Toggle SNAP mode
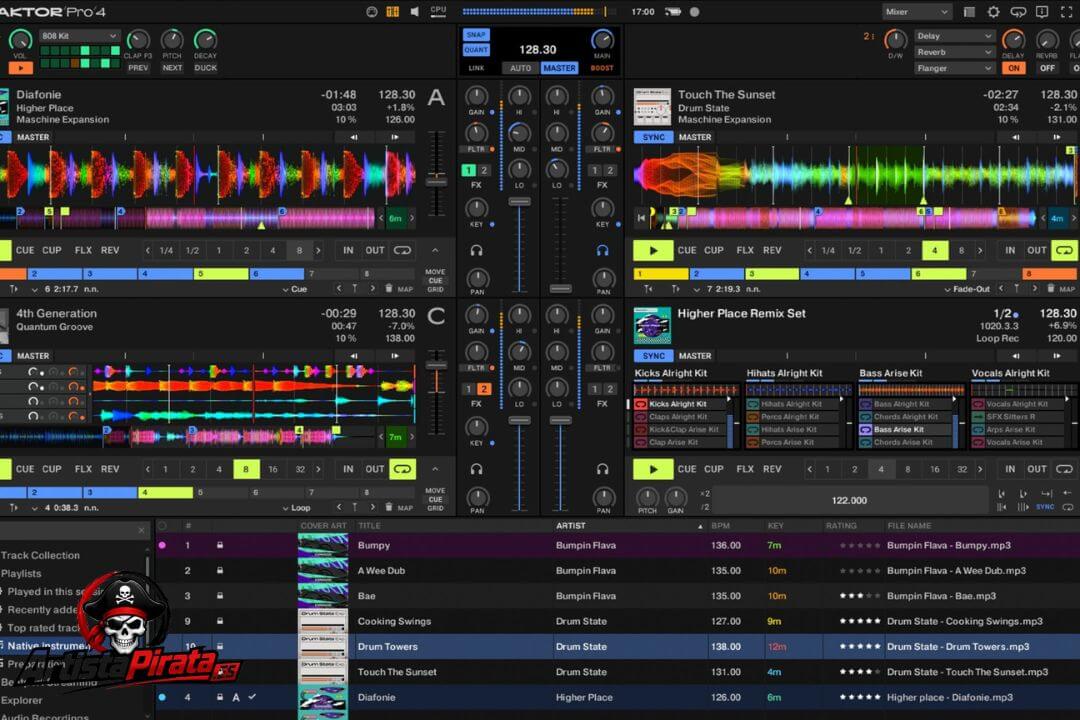This screenshot has width=1080, height=720. coord(476,34)
